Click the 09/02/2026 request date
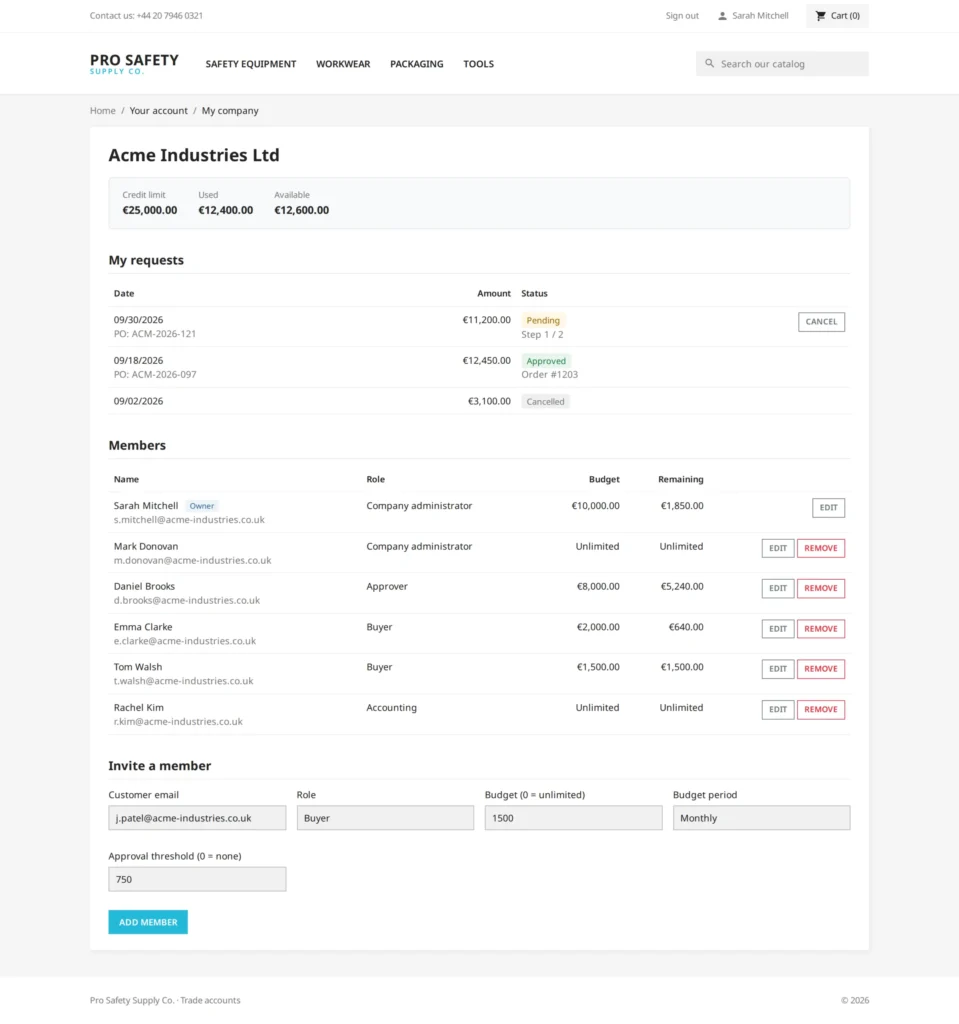The width and height of the screenshot is (959, 1024). pyautogui.click(x=138, y=401)
